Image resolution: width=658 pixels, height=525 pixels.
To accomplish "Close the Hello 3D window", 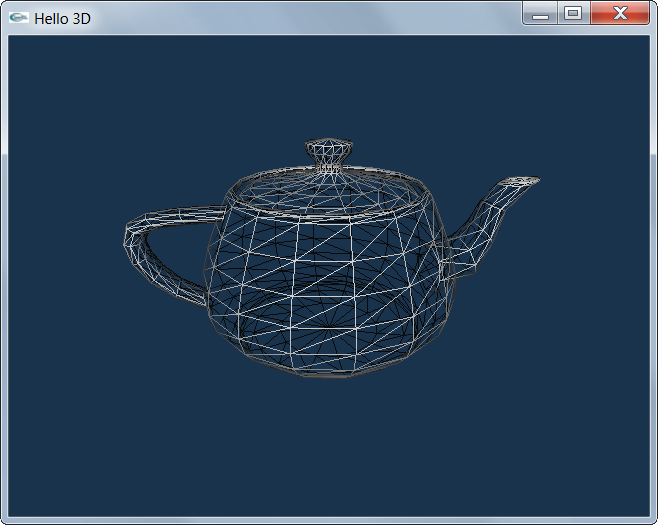I will 620,14.
